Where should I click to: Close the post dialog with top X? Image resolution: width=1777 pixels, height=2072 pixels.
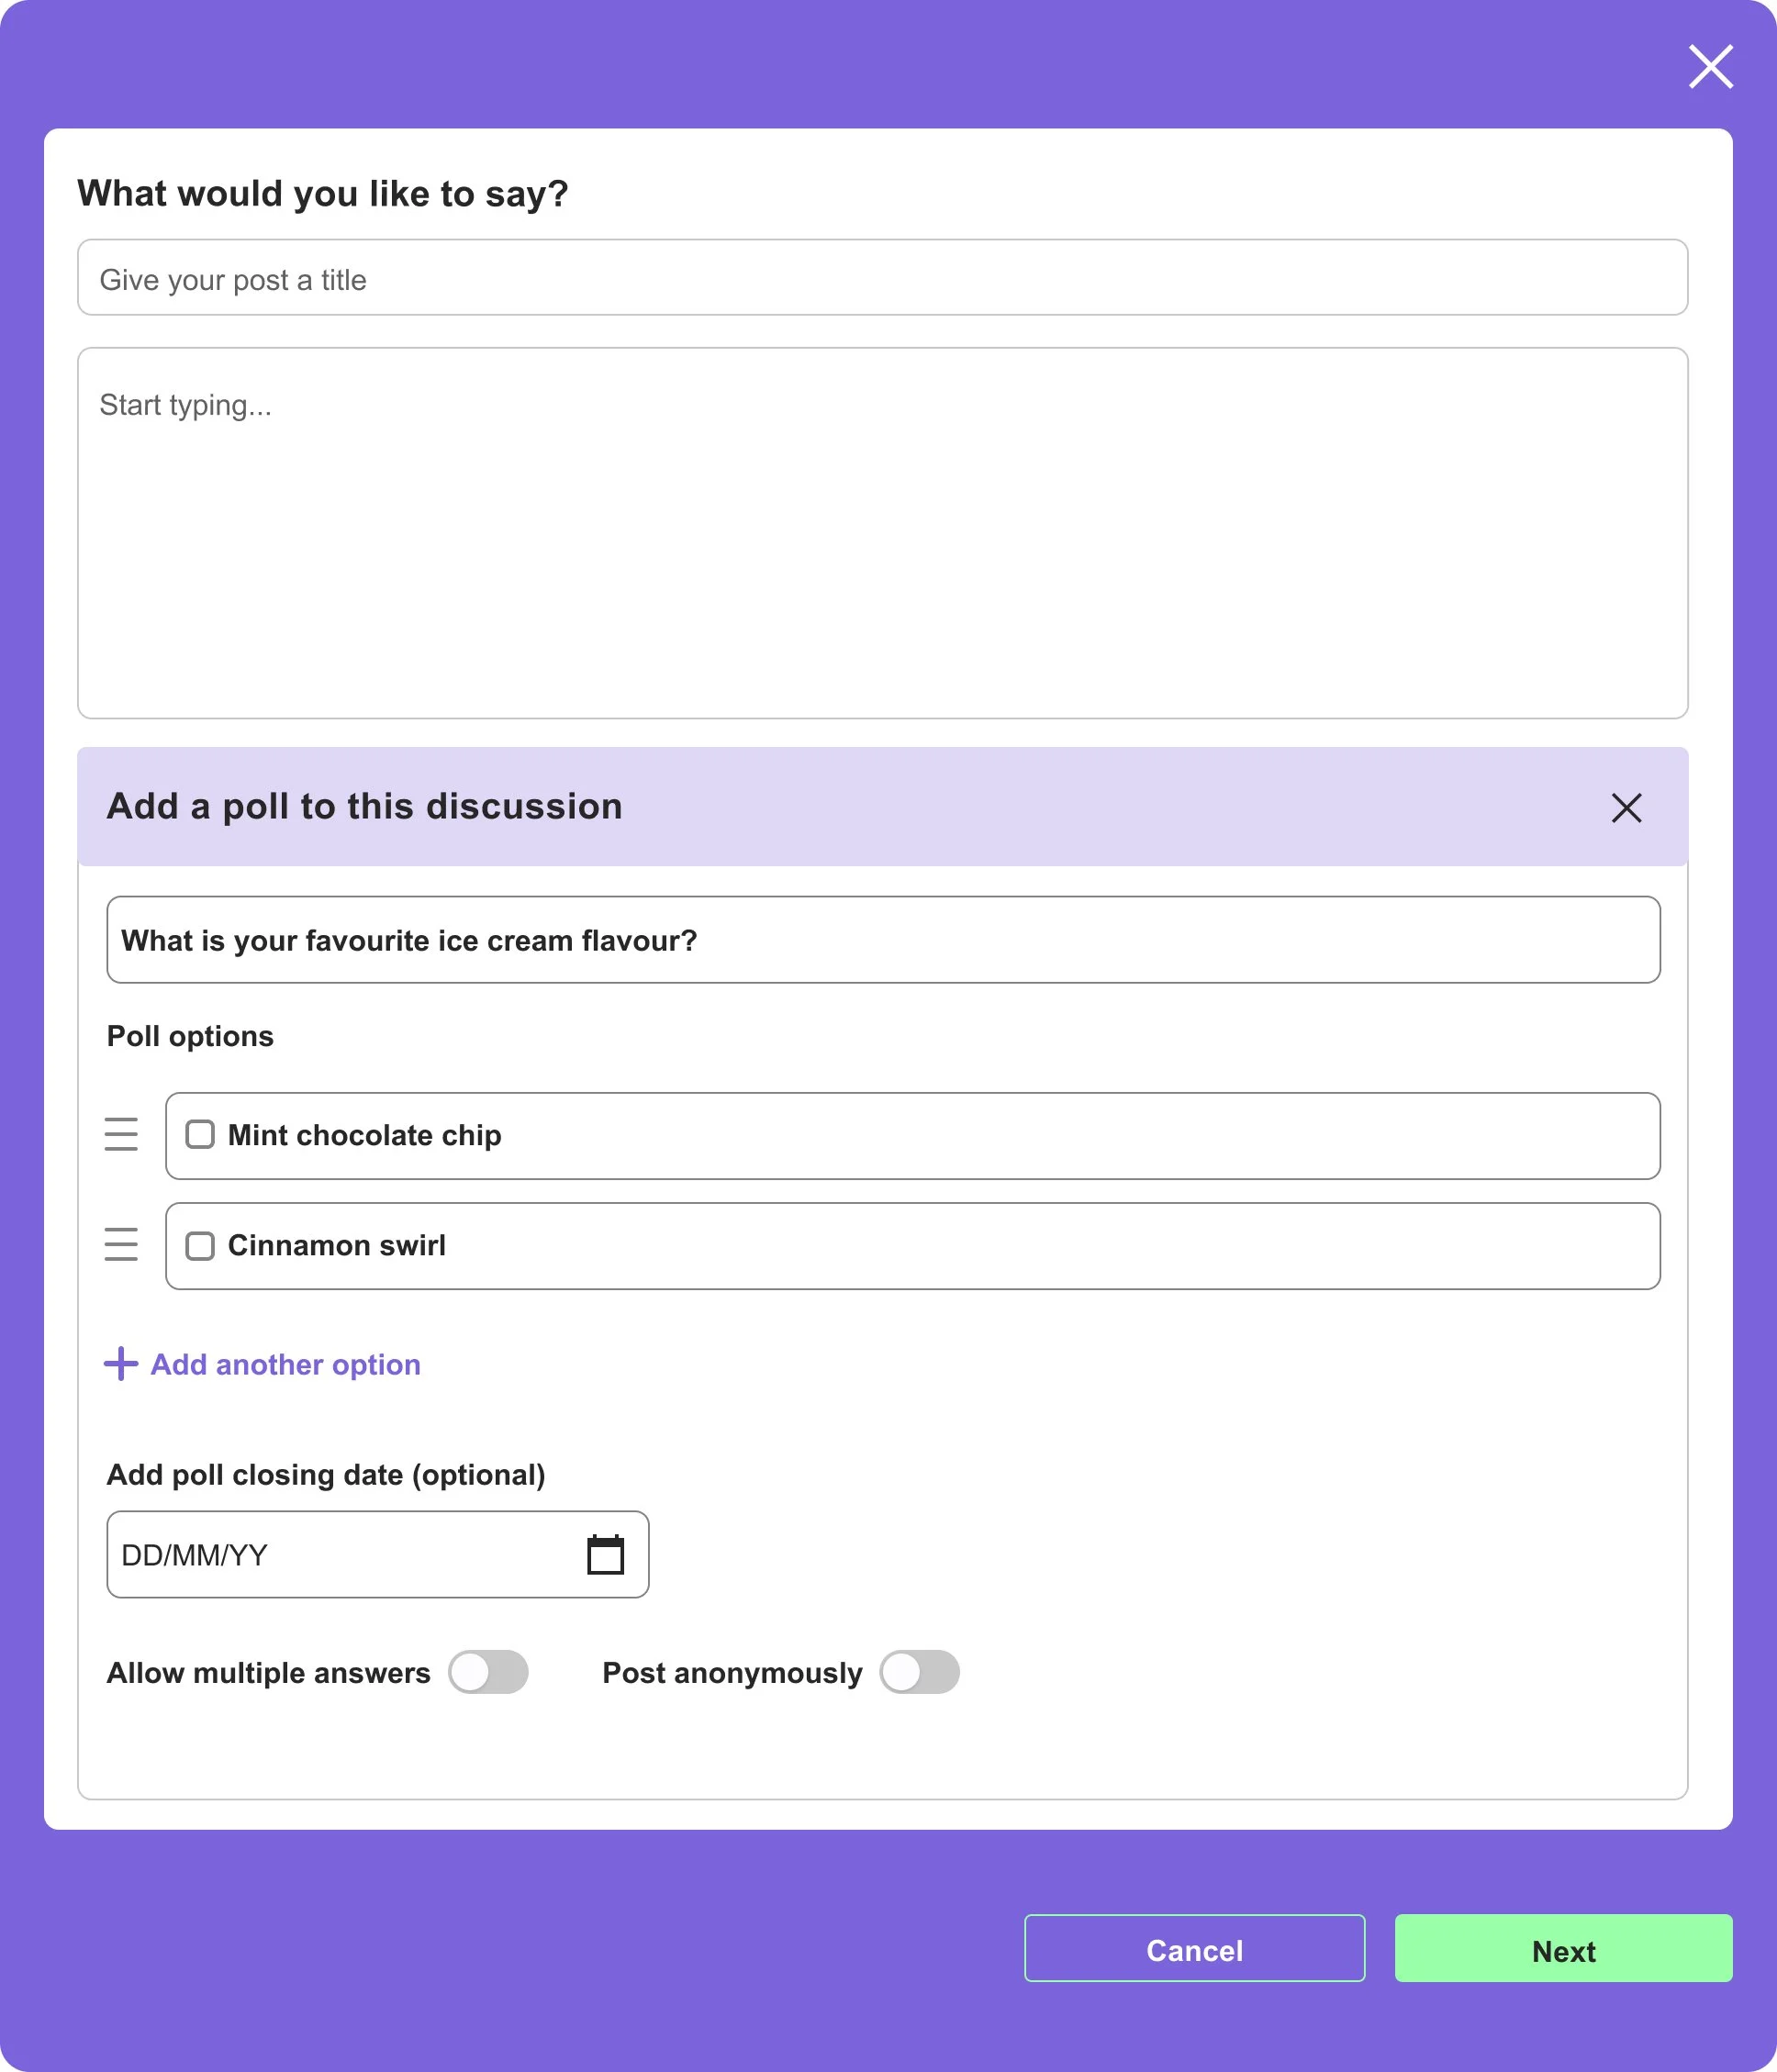[1710, 66]
